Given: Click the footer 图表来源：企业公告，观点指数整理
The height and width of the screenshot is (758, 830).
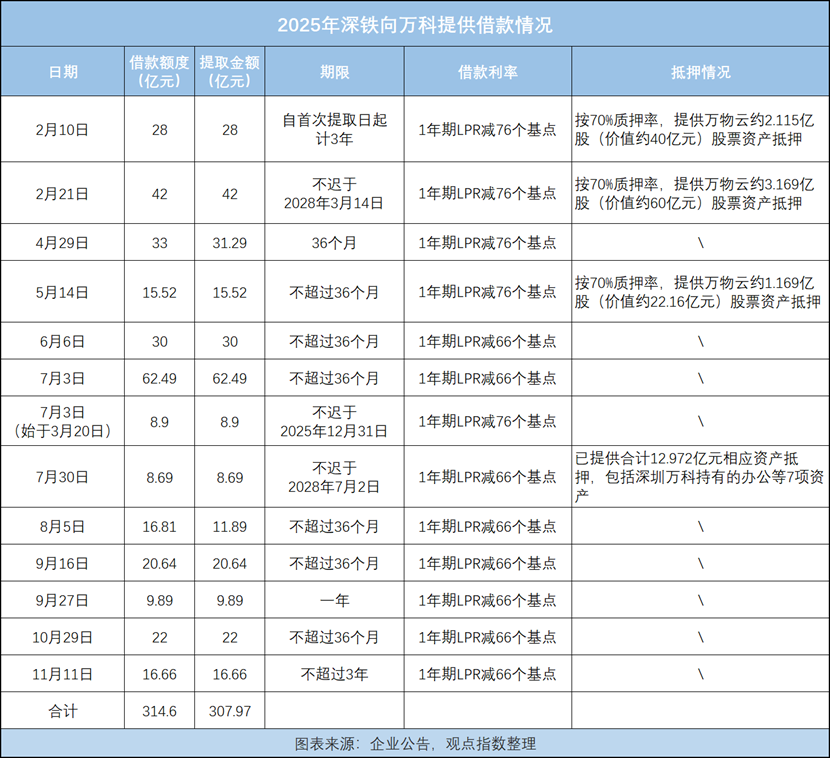Looking at the screenshot, I should coord(414,743).
